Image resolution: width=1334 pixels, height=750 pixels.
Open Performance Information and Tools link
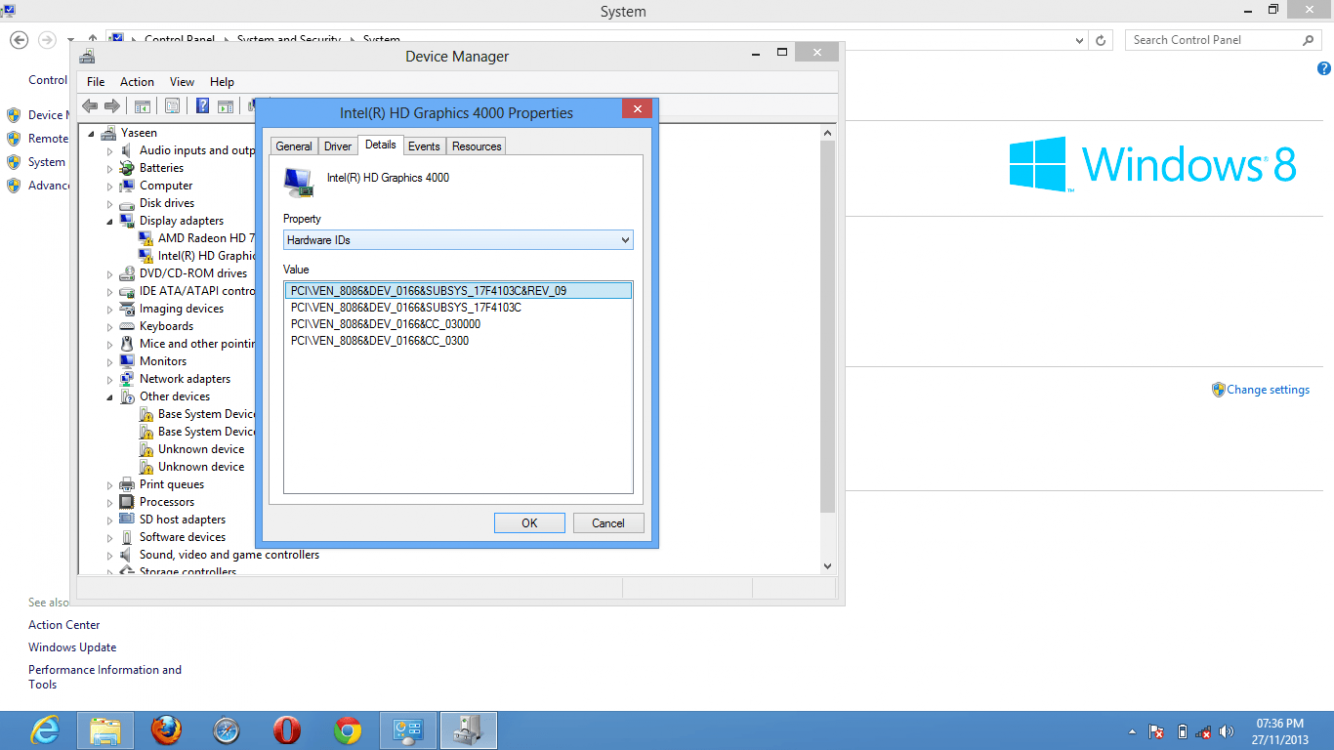(105, 677)
